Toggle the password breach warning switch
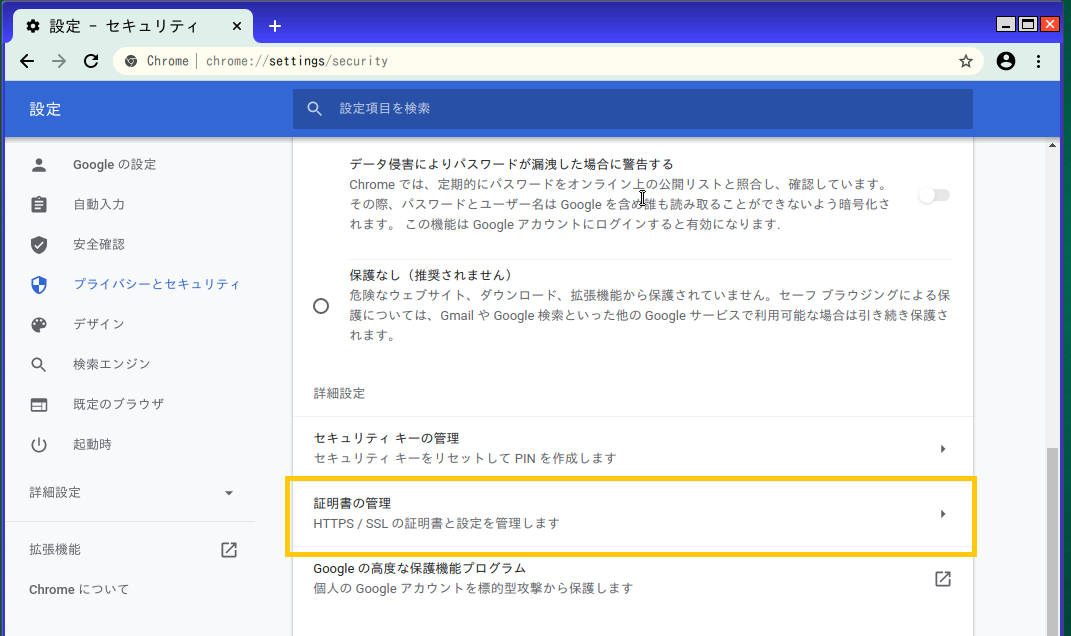This screenshot has width=1071, height=636. point(934,195)
